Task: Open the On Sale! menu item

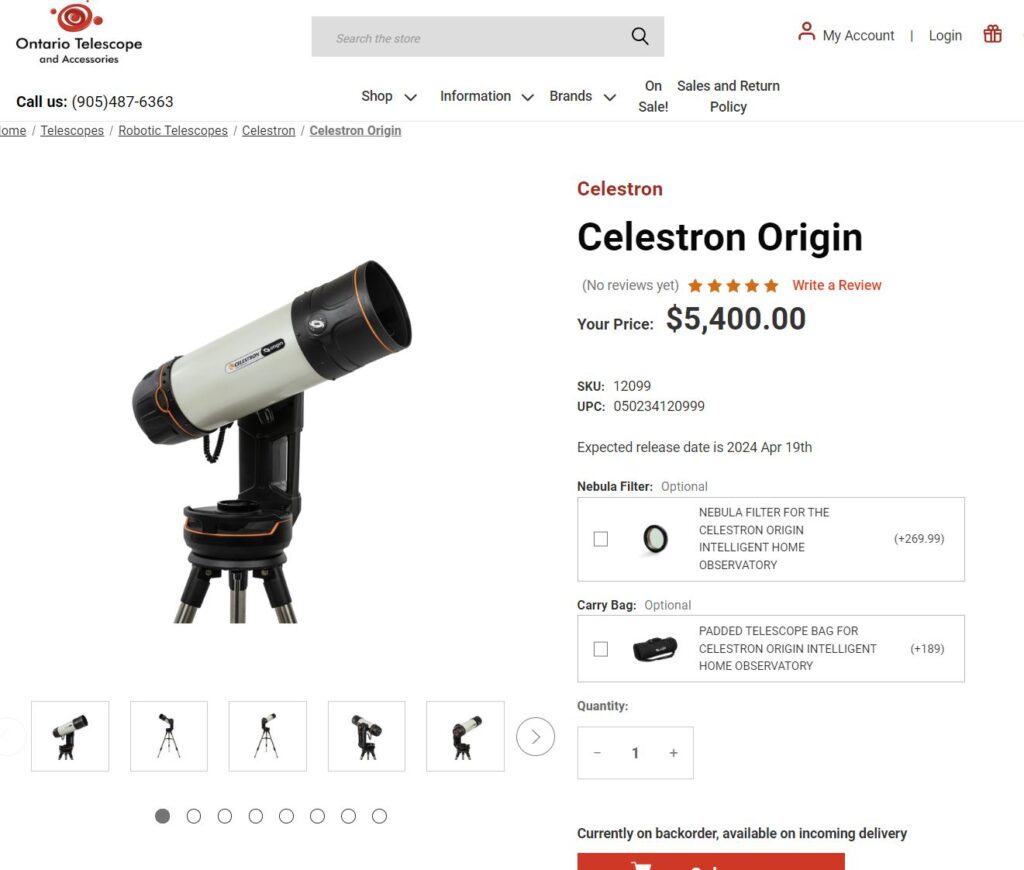Action: 653,96
